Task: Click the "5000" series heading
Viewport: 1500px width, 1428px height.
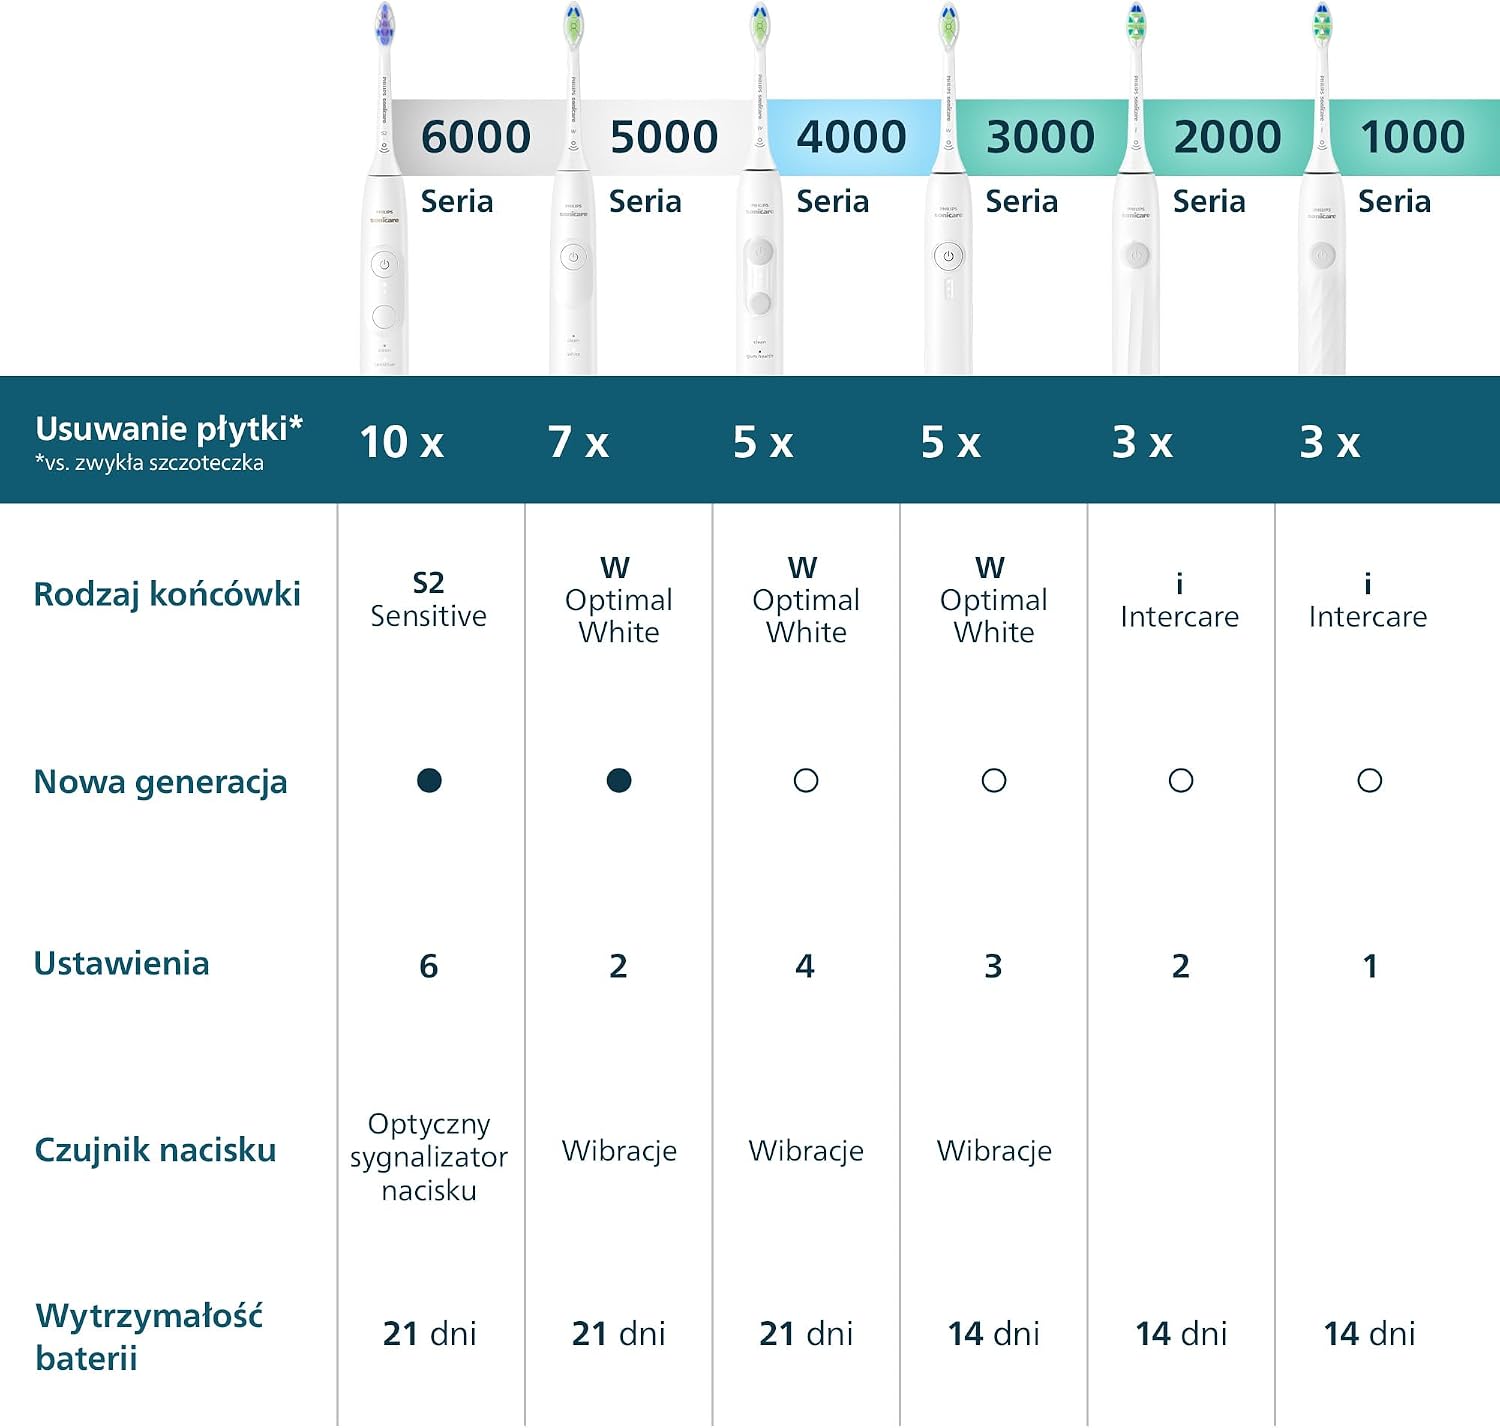Action: [x=664, y=137]
